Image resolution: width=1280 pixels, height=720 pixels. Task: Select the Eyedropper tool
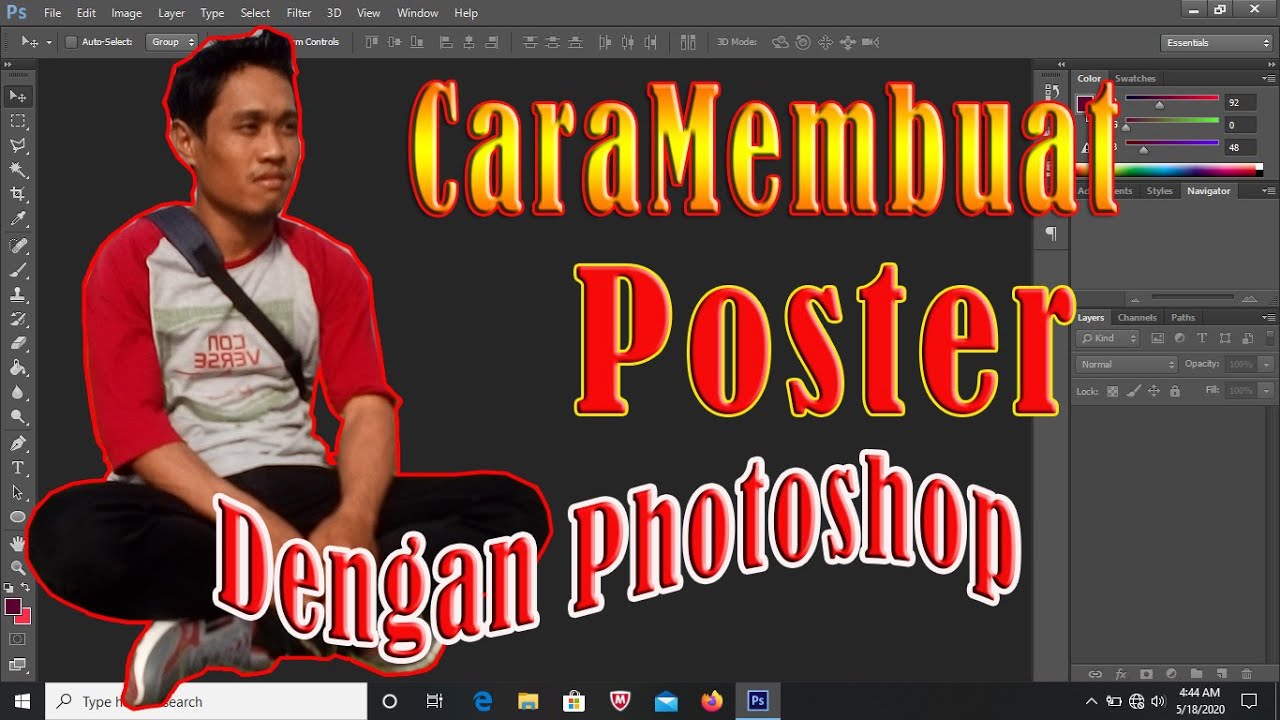coord(18,219)
